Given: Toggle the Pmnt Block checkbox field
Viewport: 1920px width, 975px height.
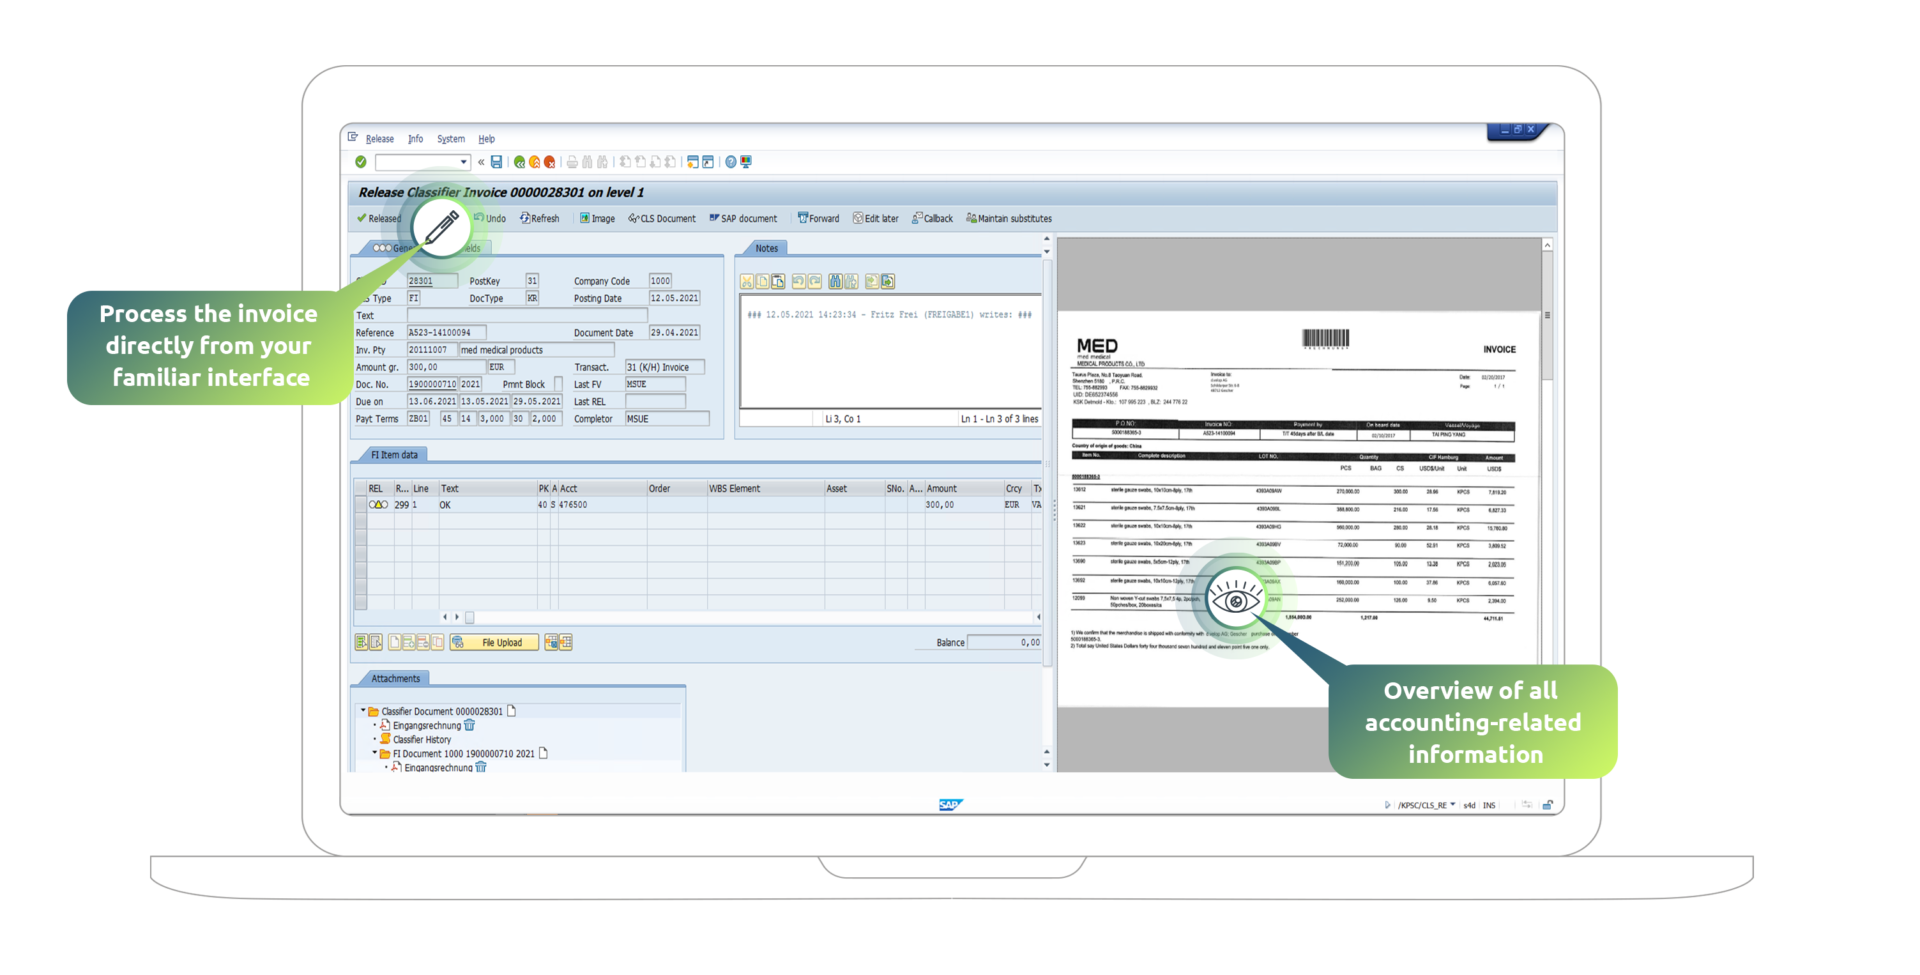Looking at the screenshot, I should (x=558, y=383).
